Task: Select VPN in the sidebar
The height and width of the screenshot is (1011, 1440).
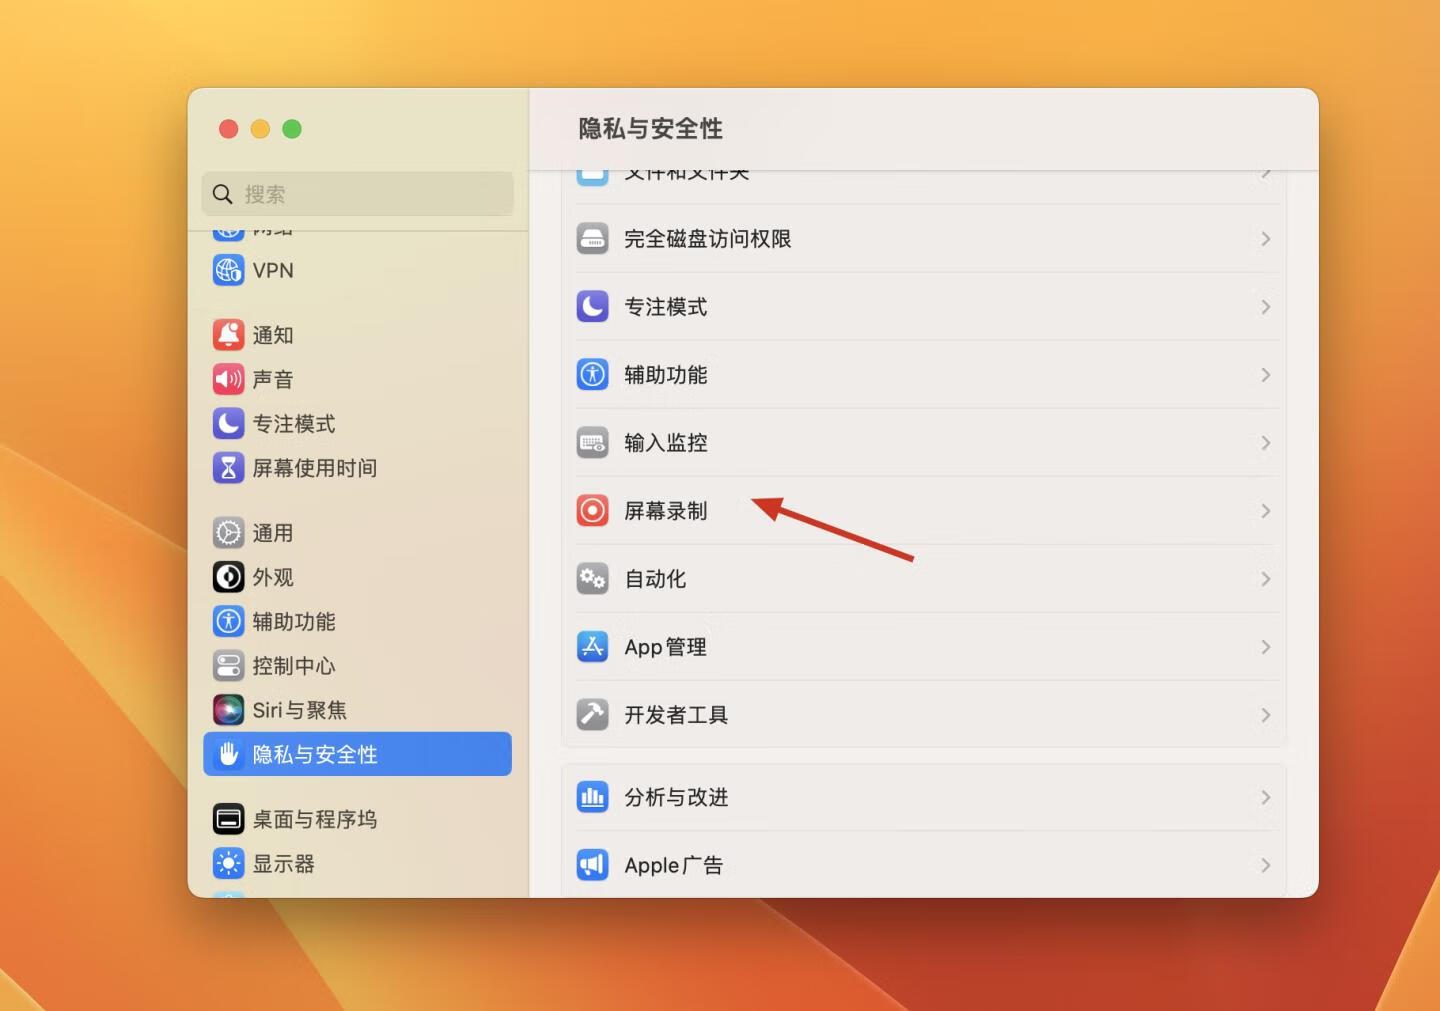Action: 272,270
